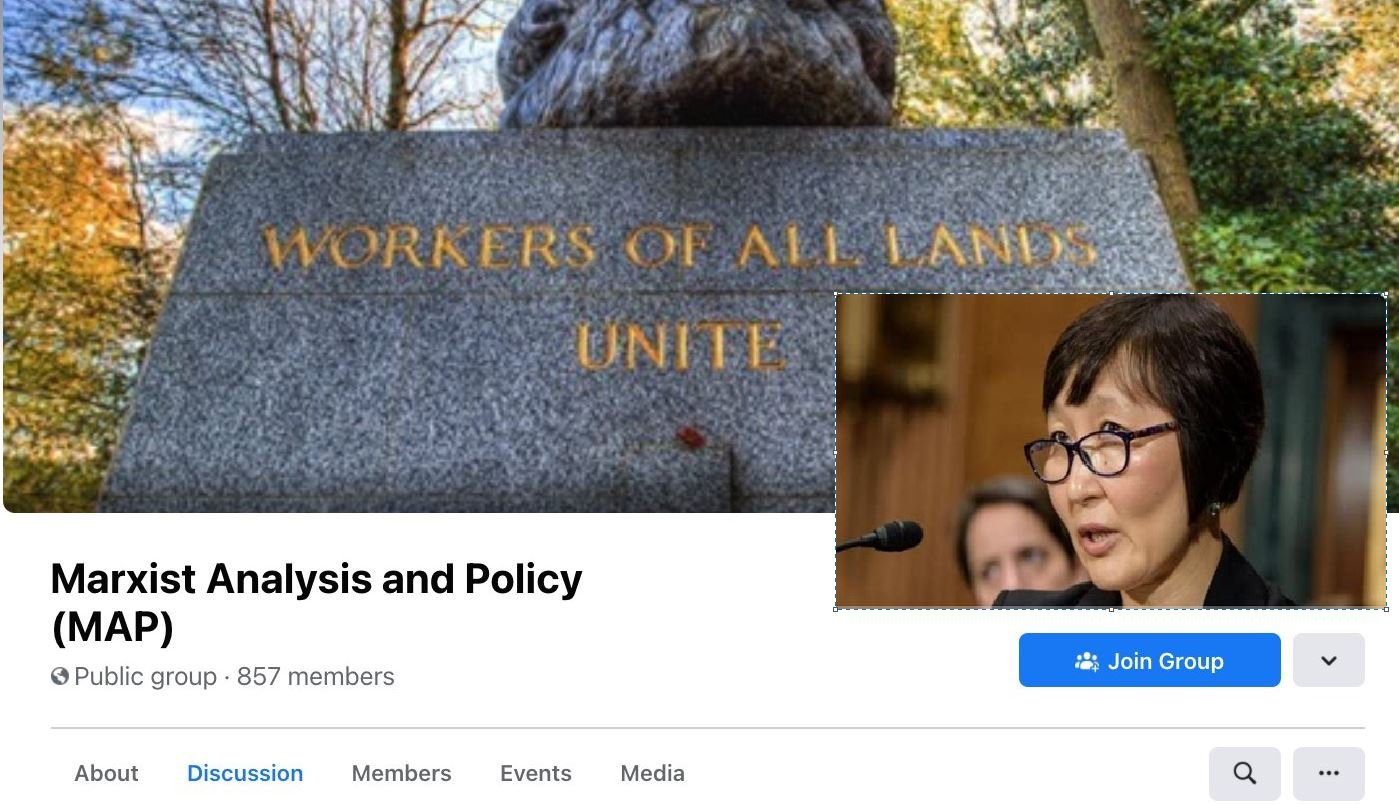The height and width of the screenshot is (804, 1399).
Task: Click the left-middle selection handle of overlaid photo
Action: coord(836,452)
